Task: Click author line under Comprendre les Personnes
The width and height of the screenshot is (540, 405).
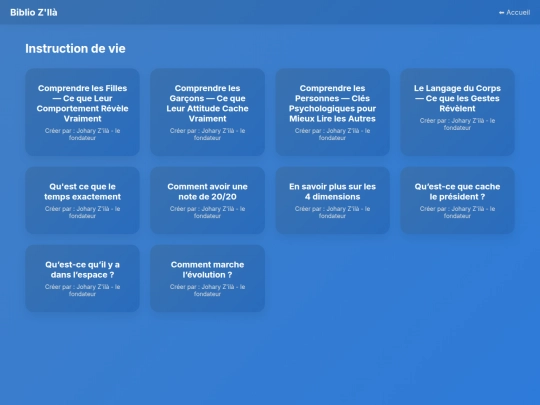Action: pyautogui.click(x=332, y=134)
